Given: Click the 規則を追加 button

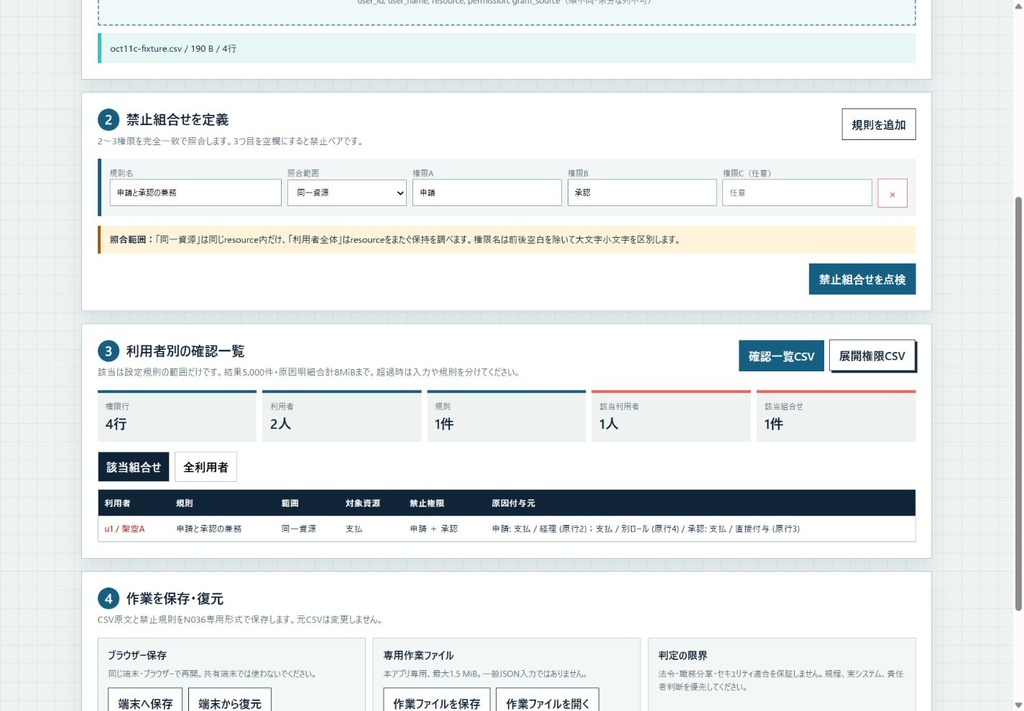Looking at the screenshot, I should [x=878, y=124].
